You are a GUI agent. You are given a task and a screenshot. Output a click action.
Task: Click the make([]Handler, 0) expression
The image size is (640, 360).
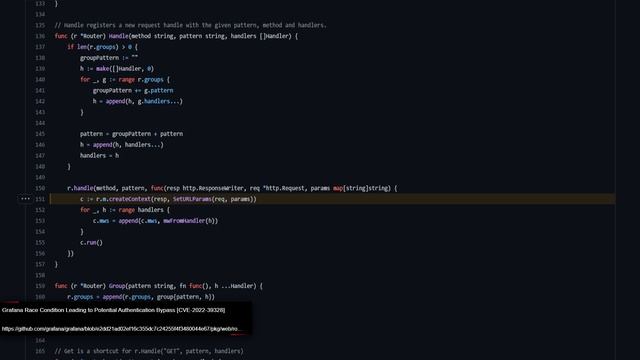(x=125, y=69)
